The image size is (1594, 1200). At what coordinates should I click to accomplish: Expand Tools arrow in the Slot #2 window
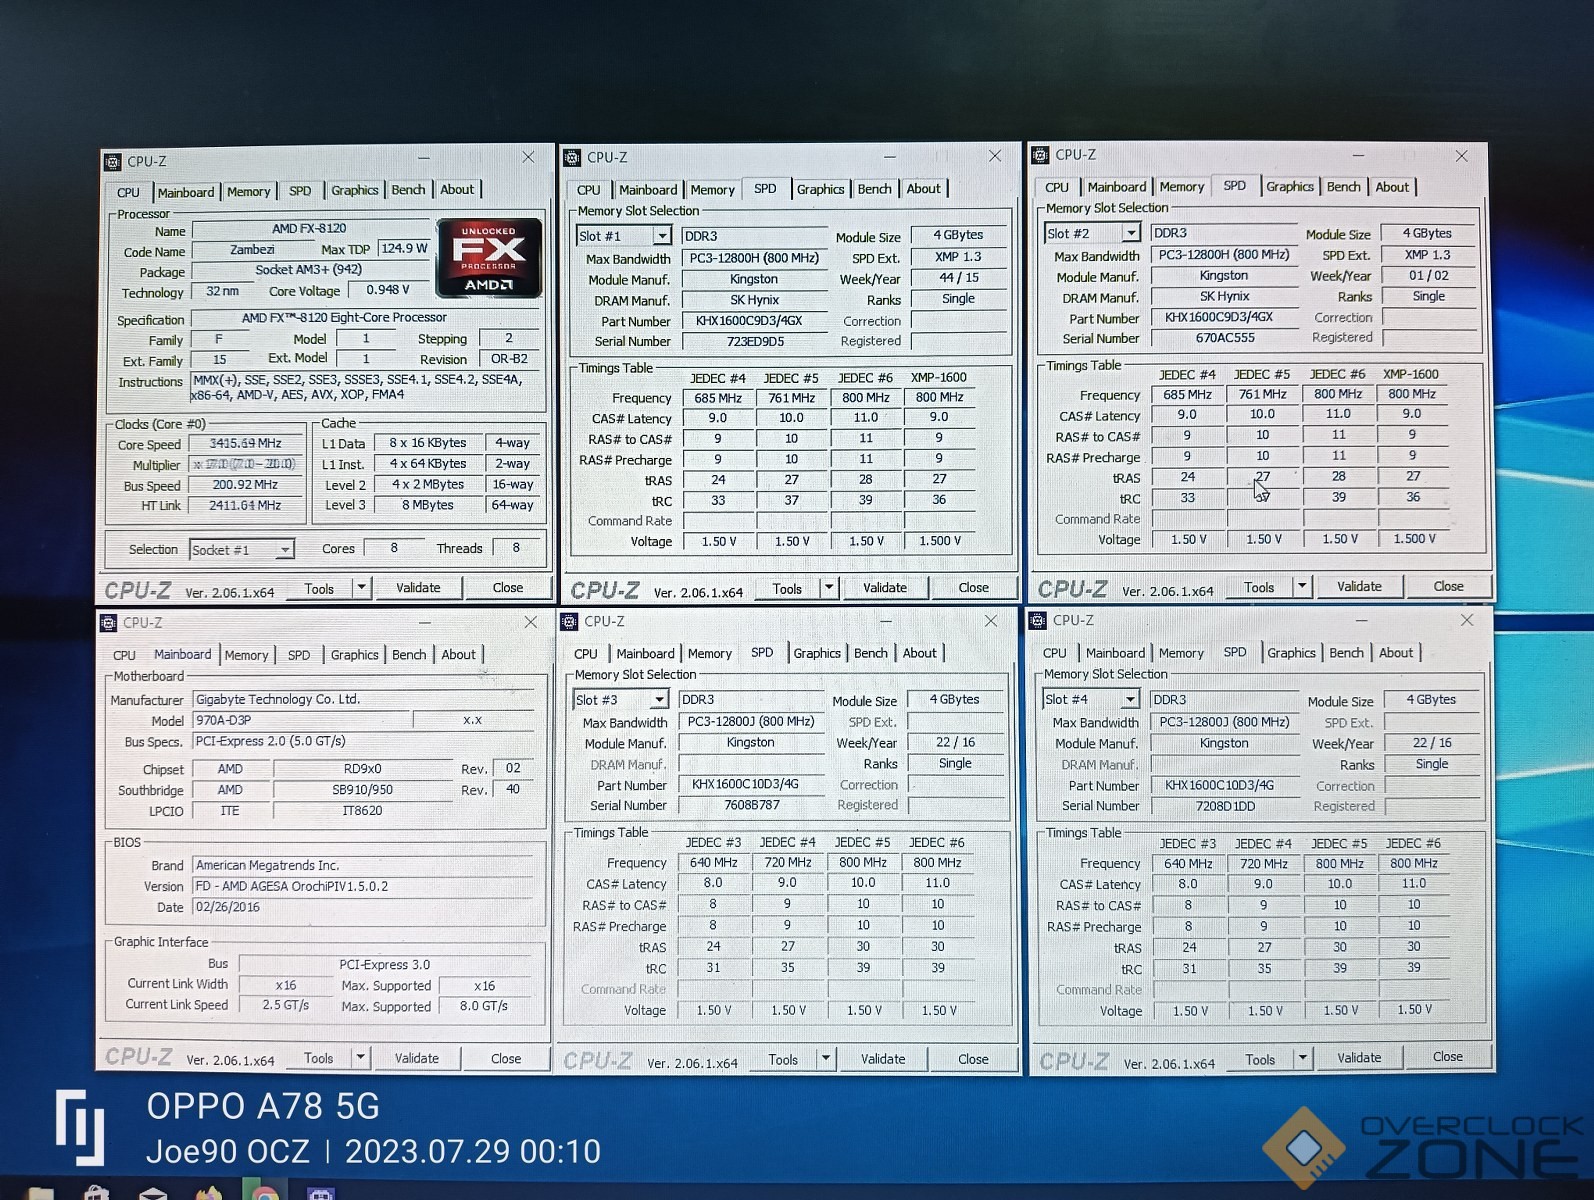[x=1302, y=586]
